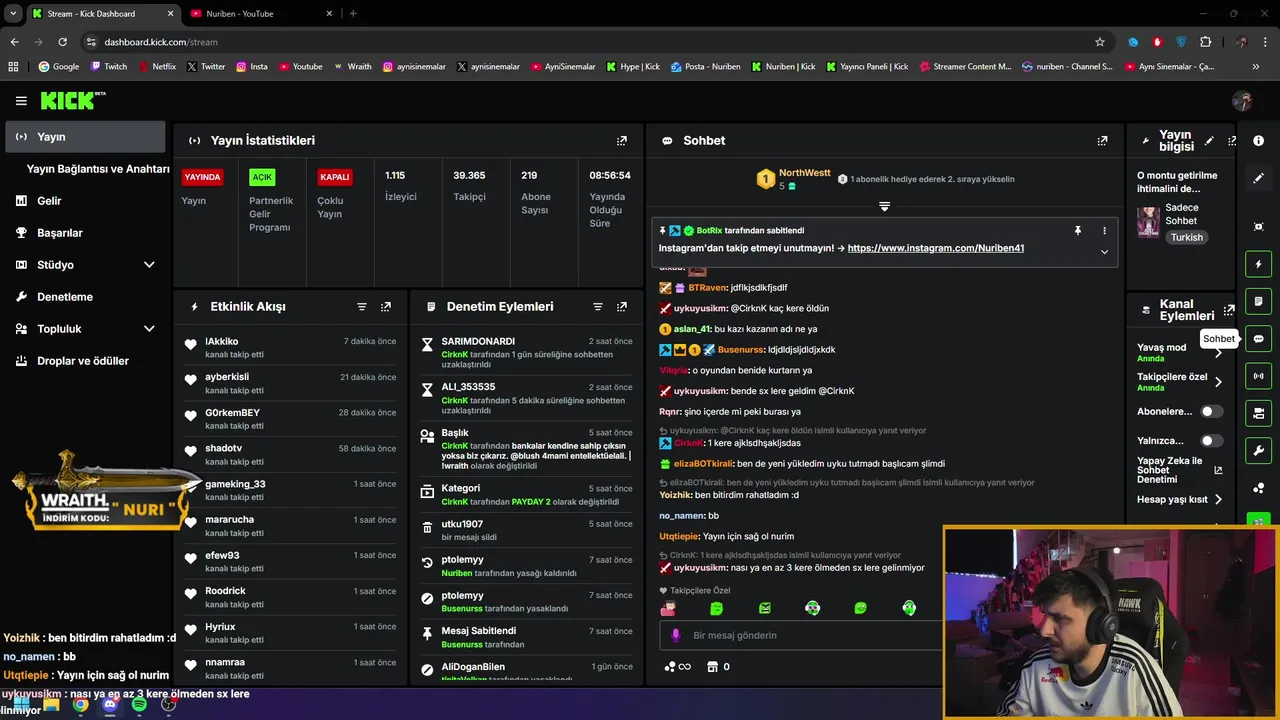Open Yayın Bağlantısı ve Anahtarı

click(x=98, y=169)
